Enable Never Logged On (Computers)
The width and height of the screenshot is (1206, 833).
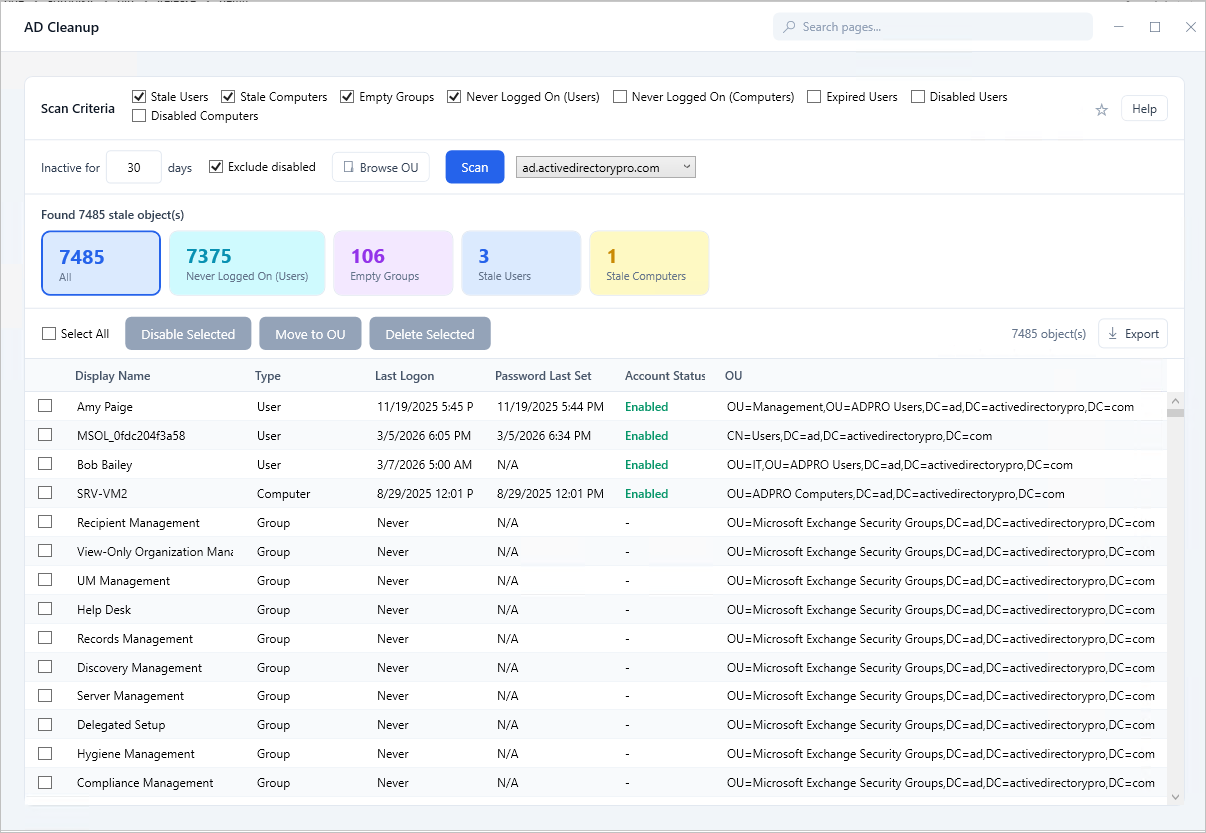(620, 97)
